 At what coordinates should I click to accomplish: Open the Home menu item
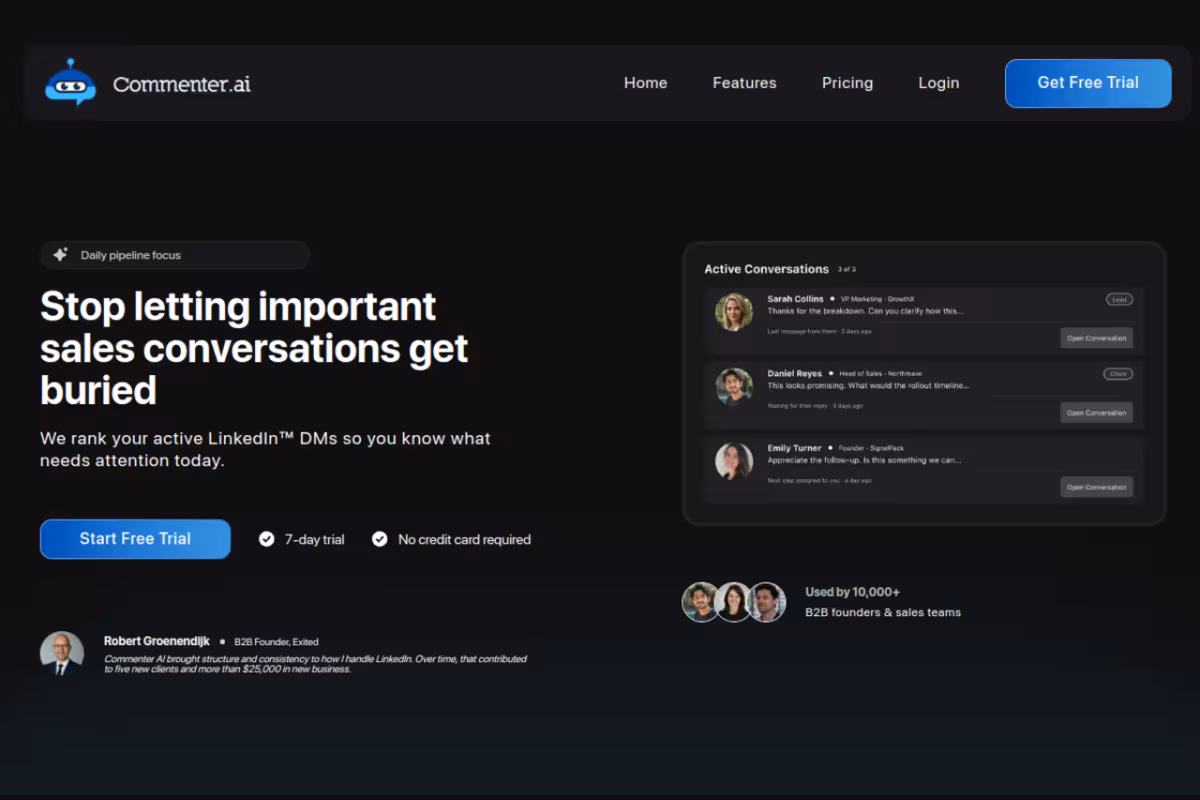[x=645, y=83]
